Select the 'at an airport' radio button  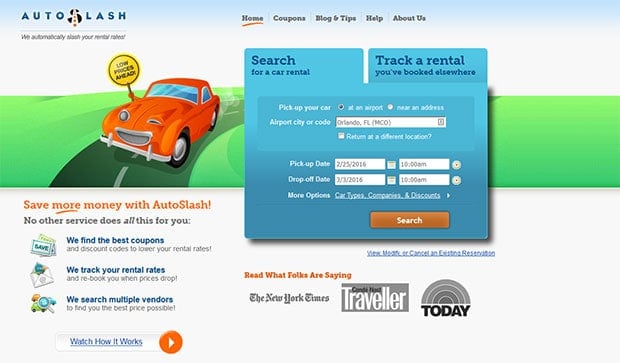tap(341, 107)
